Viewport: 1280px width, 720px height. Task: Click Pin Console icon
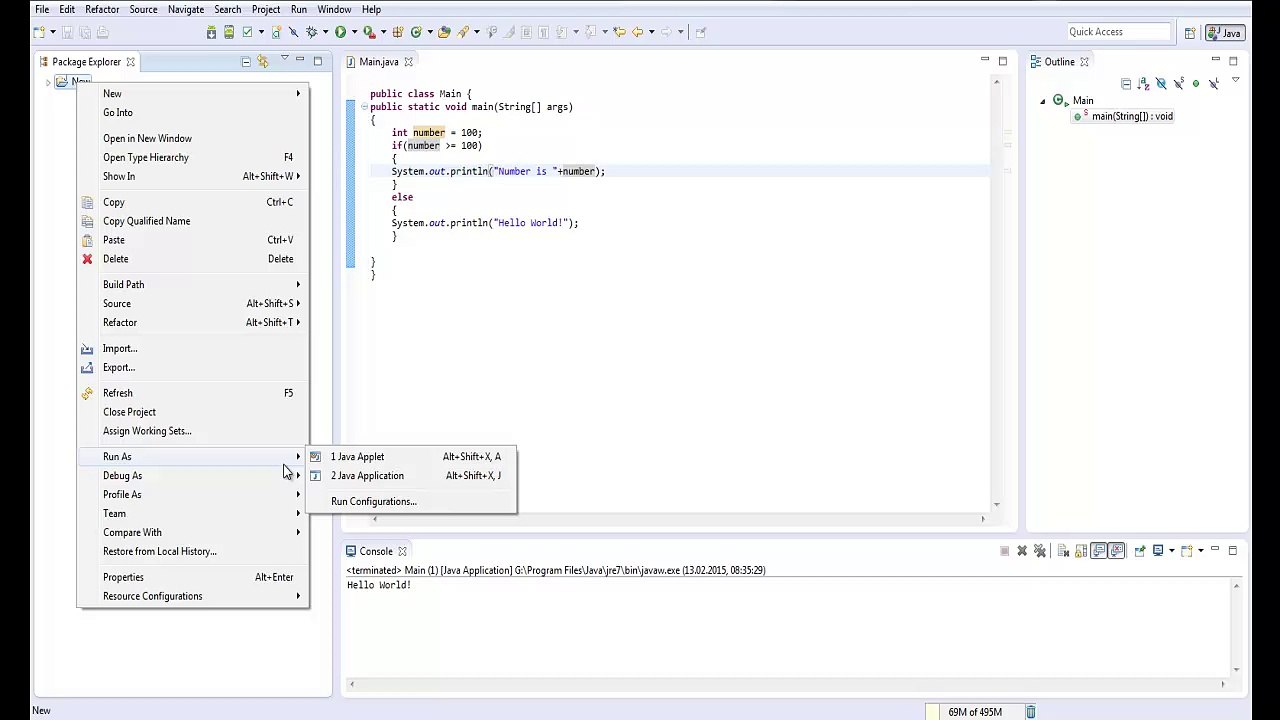pyautogui.click(x=1140, y=550)
